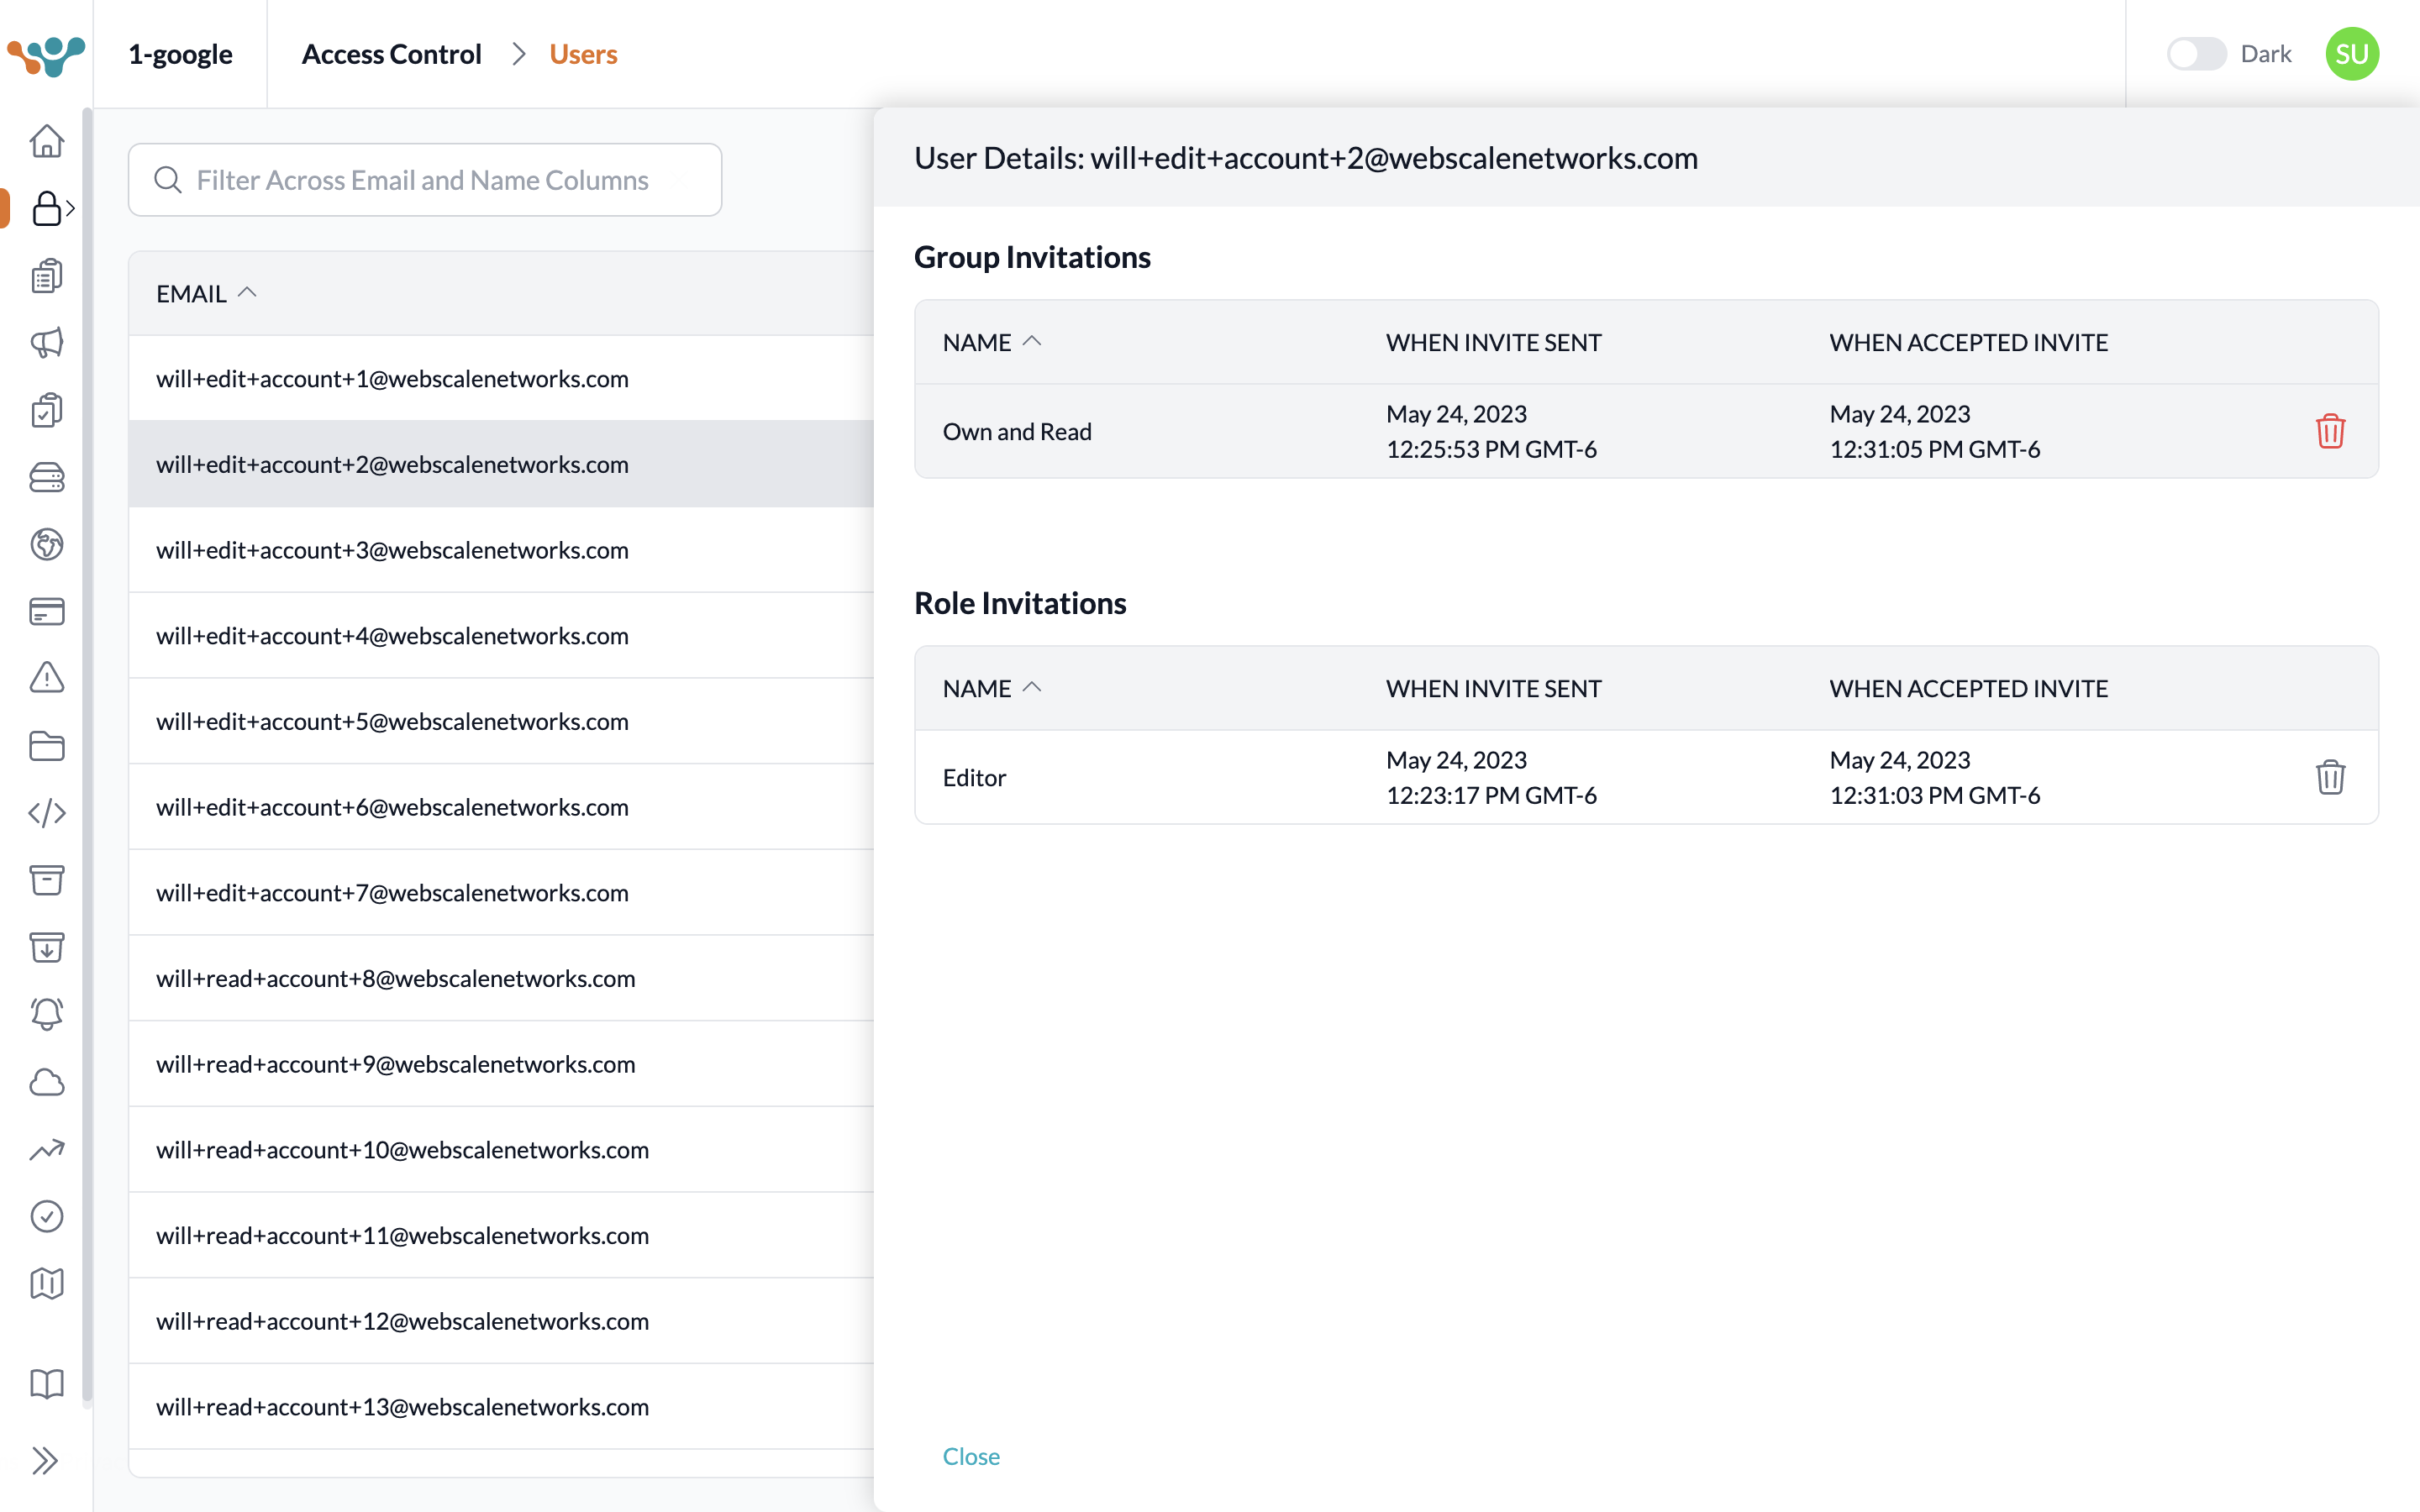
Task: Open the cloud icon in sidebar
Action: 46,1082
